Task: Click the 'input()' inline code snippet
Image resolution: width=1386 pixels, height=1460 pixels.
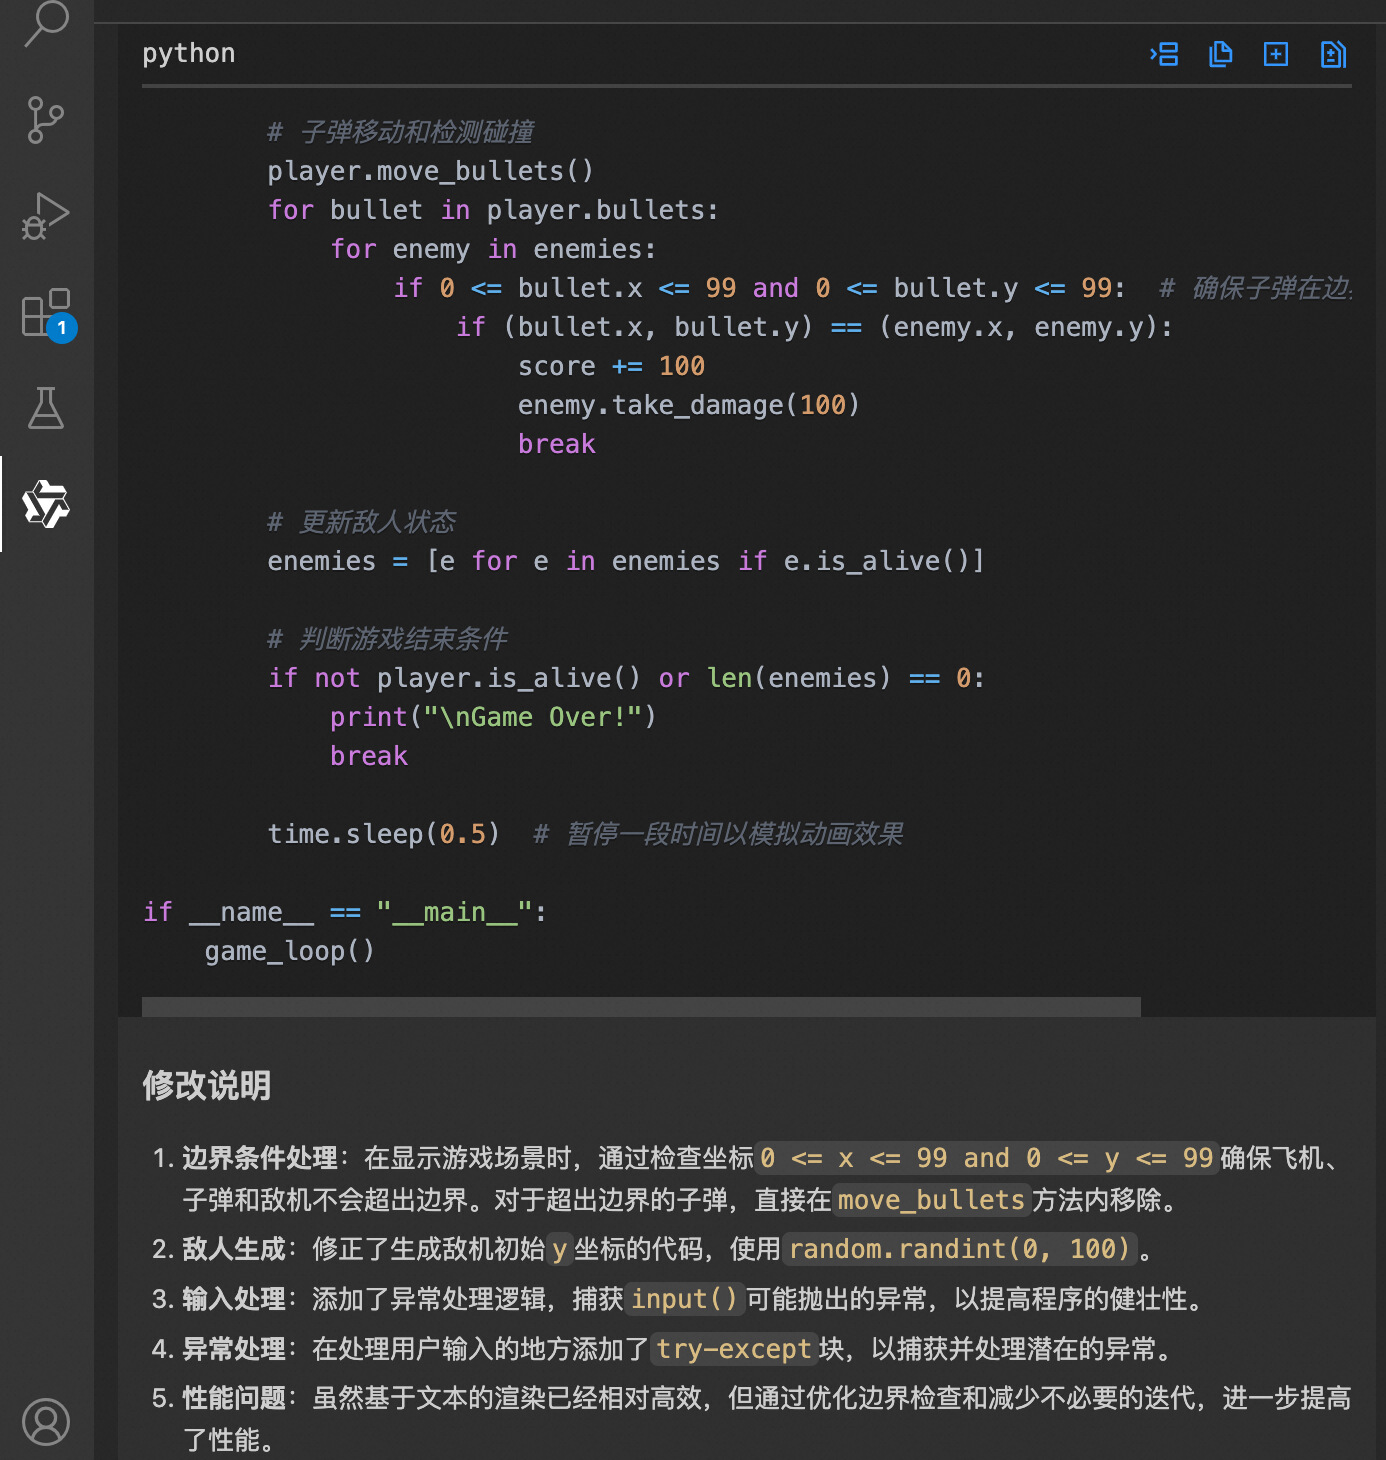Action: click(685, 1299)
